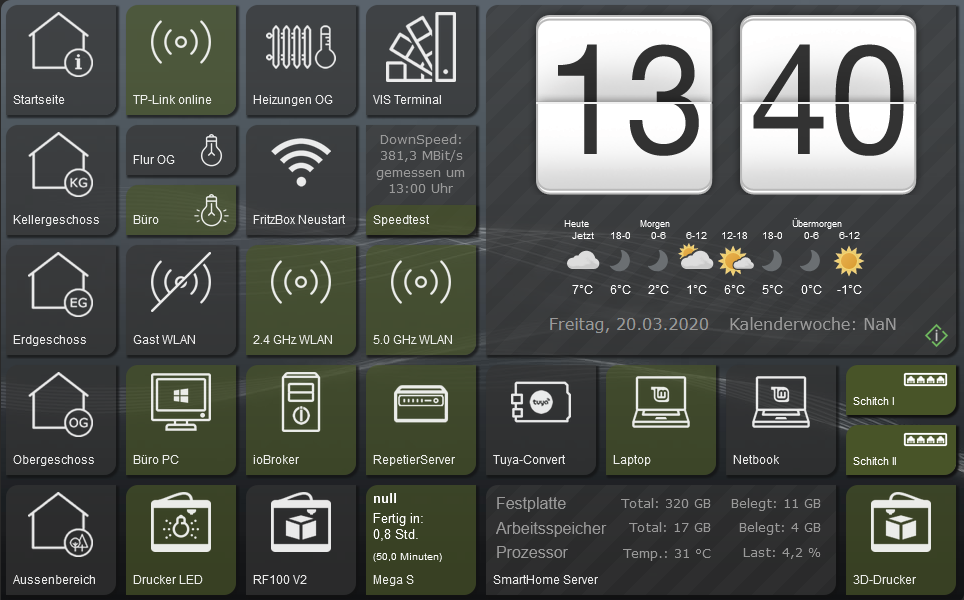Open the Erdgeschoss floor view
Image resolution: width=964 pixels, height=600 pixels.
pyautogui.click(x=61, y=300)
